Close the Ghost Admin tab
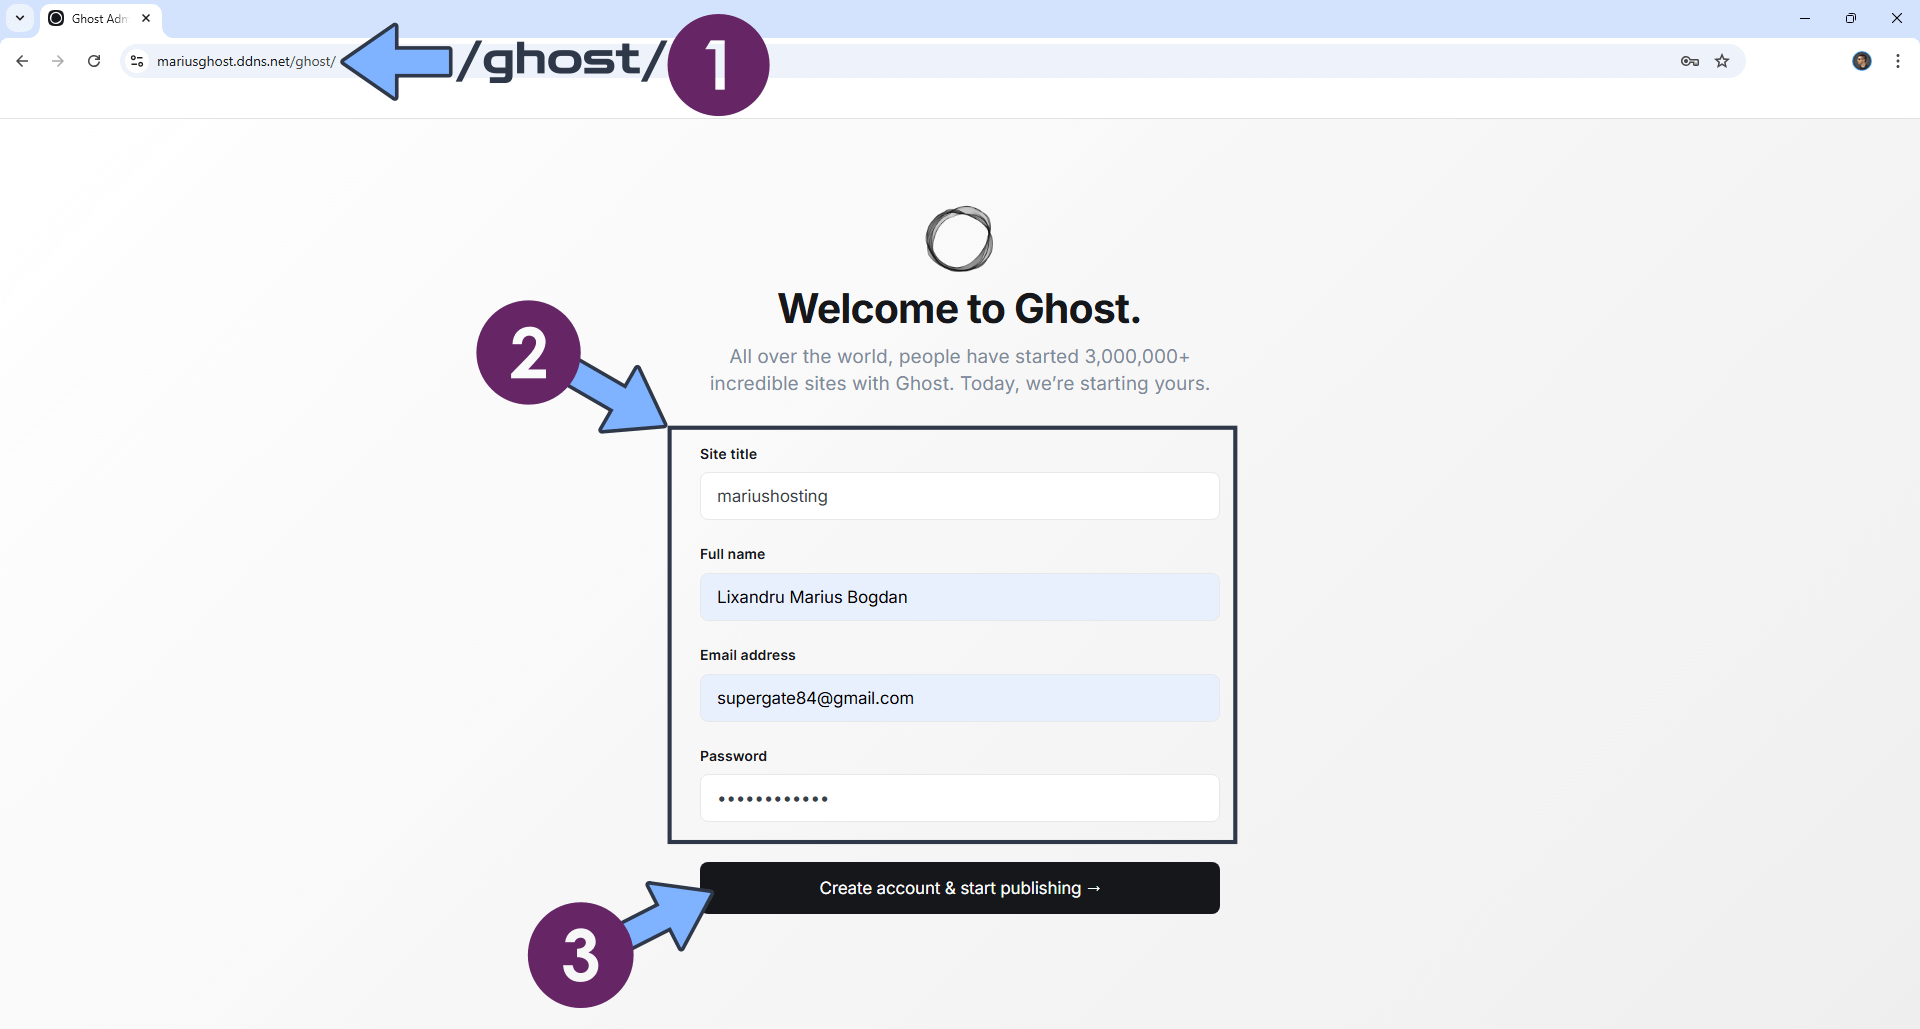Image resolution: width=1920 pixels, height=1029 pixels. tap(146, 18)
